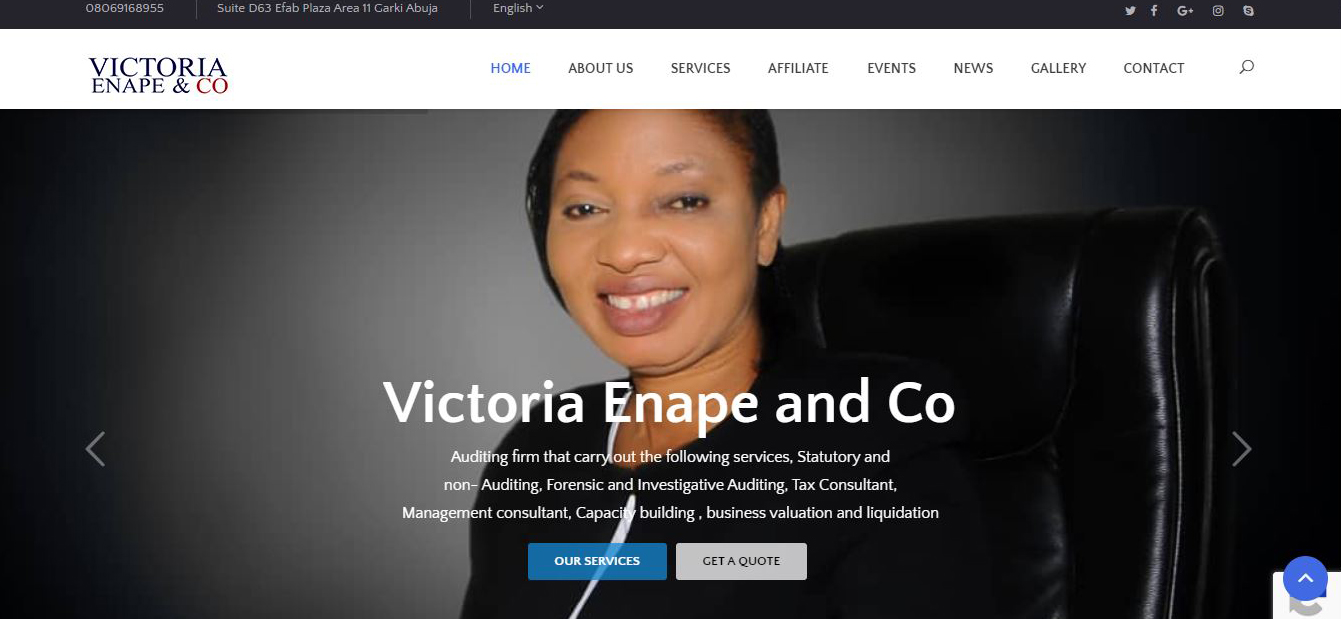
Task: Click the search magnifier icon
Action: click(x=1246, y=67)
